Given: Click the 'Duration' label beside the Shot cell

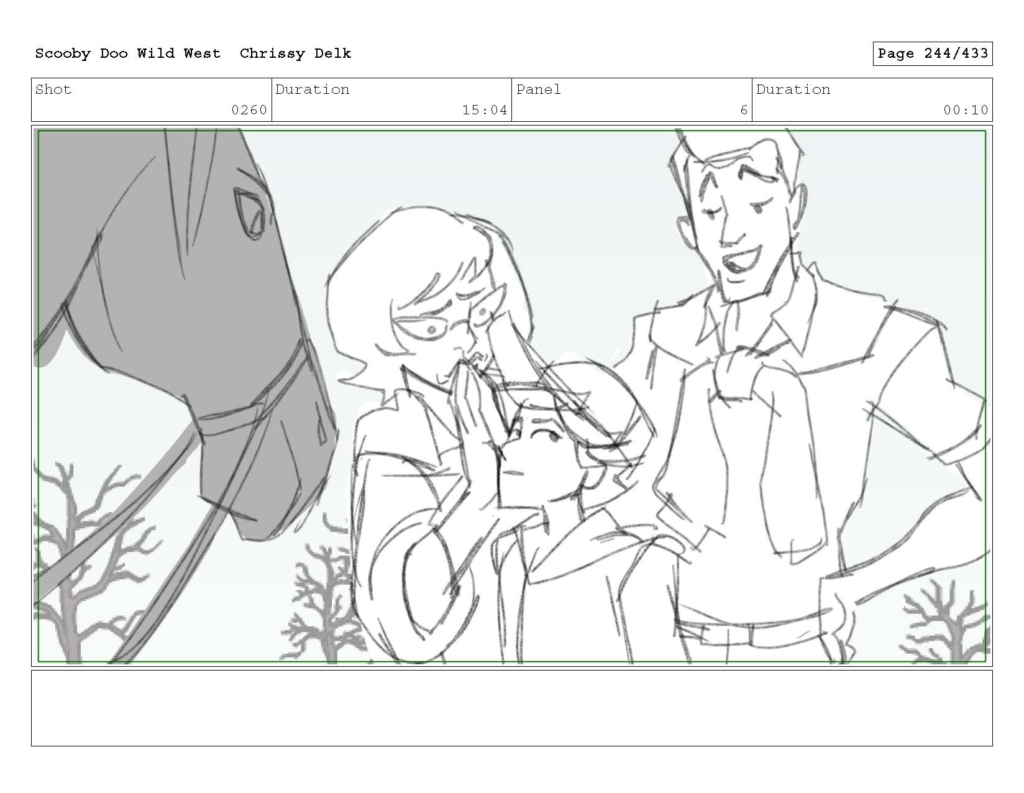Looking at the screenshot, I should coord(312,89).
